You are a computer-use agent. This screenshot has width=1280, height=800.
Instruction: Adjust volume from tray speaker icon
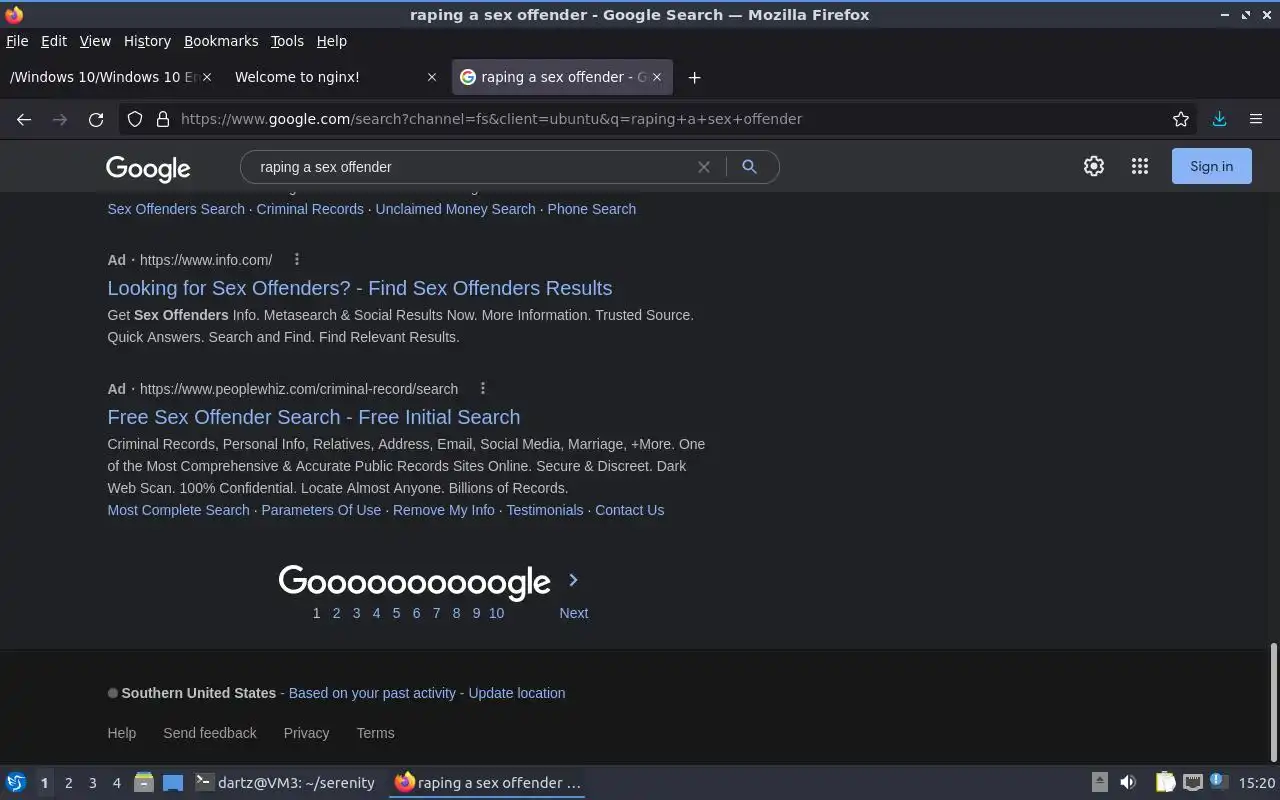(x=1128, y=782)
